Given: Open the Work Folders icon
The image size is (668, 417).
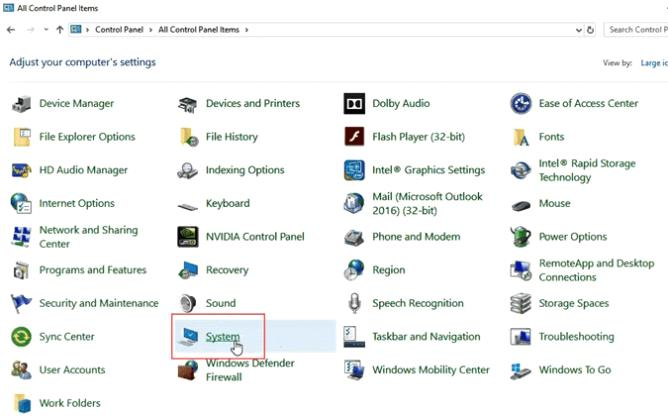Looking at the screenshot, I should click(x=22, y=403).
